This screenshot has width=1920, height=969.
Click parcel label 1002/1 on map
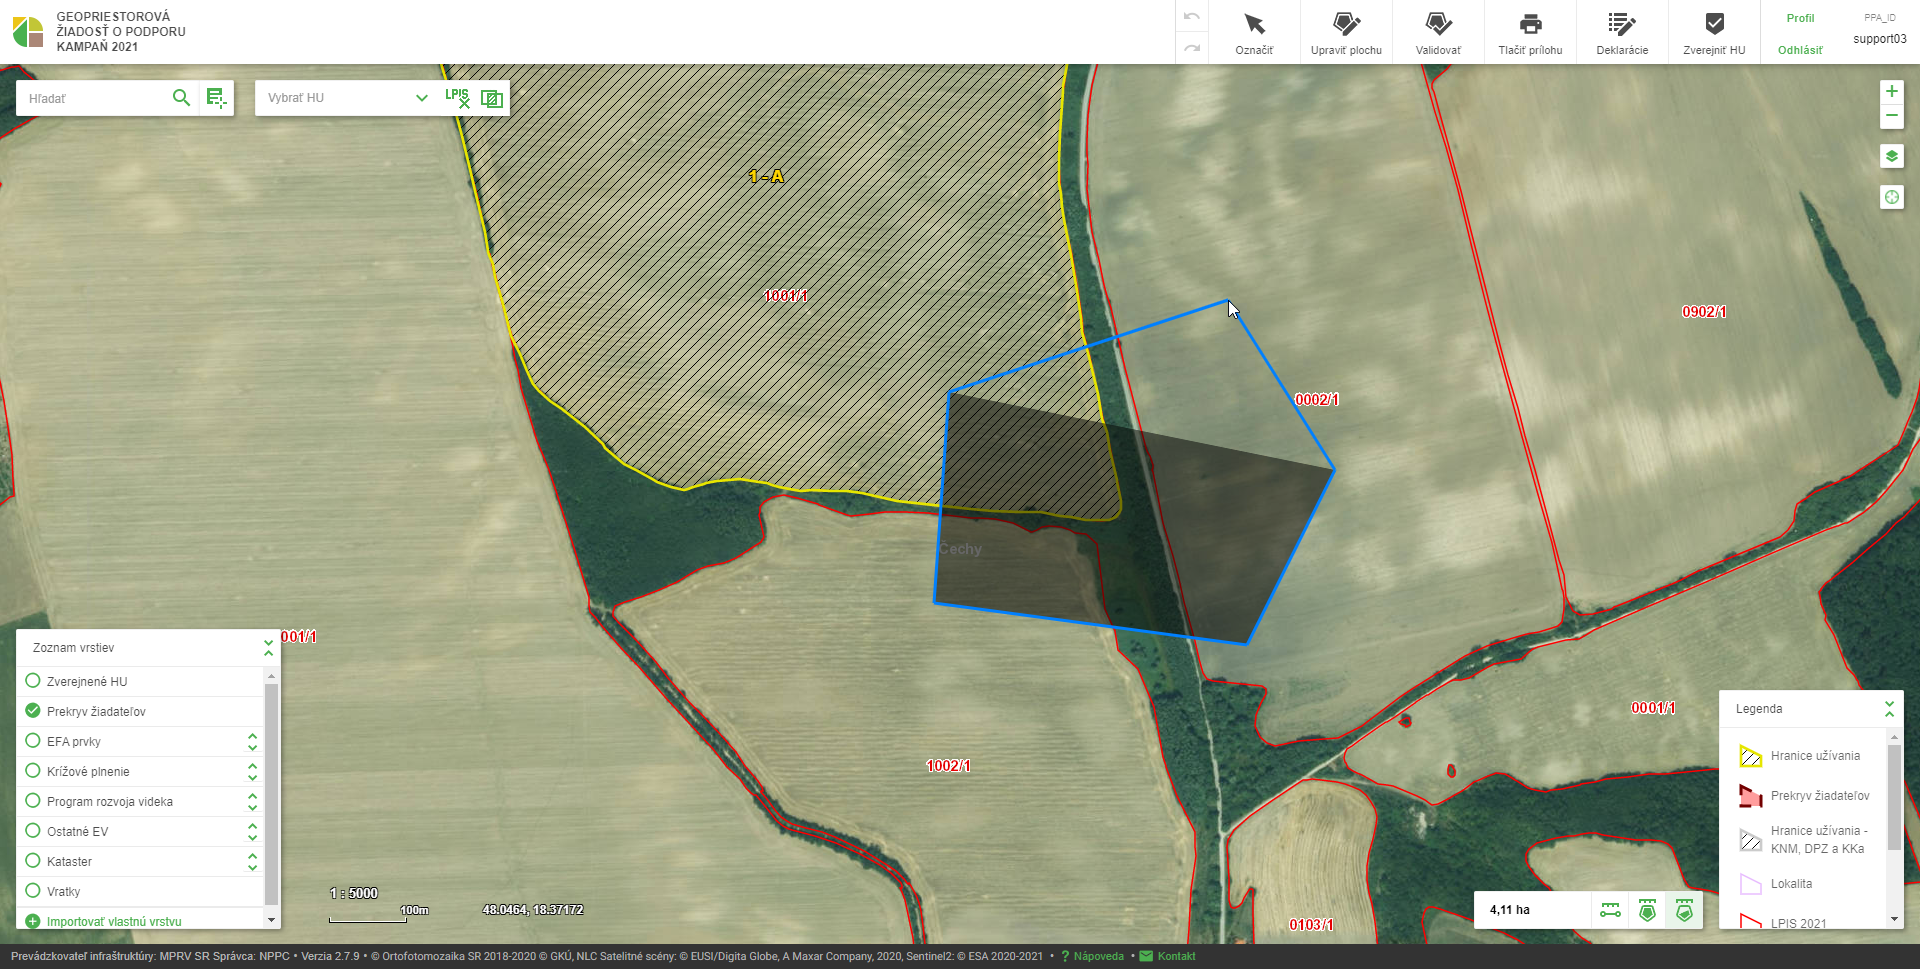tap(948, 766)
